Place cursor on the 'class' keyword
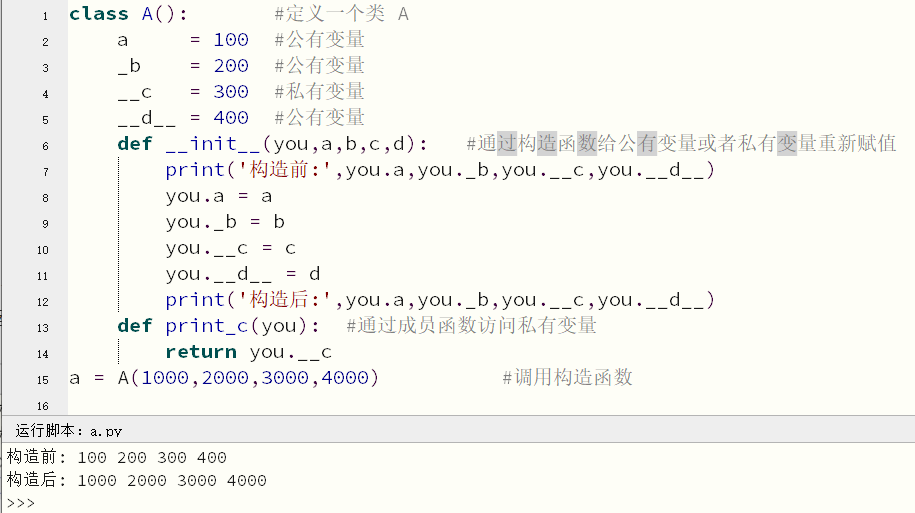This screenshot has width=915, height=513. (99, 14)
